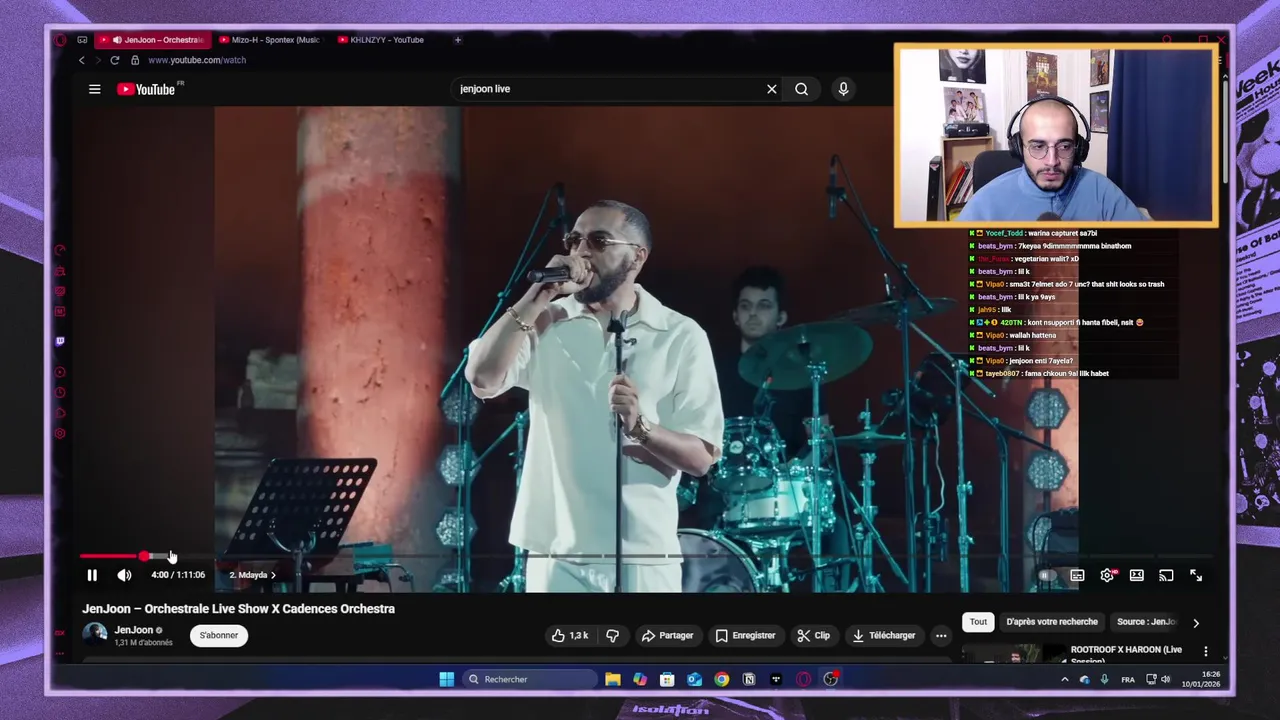Viewport: 1280px width, 720px height.
Task: Open the YouTube hamburger guide menu
Action: pyautogui.click(x=95, y=89)
